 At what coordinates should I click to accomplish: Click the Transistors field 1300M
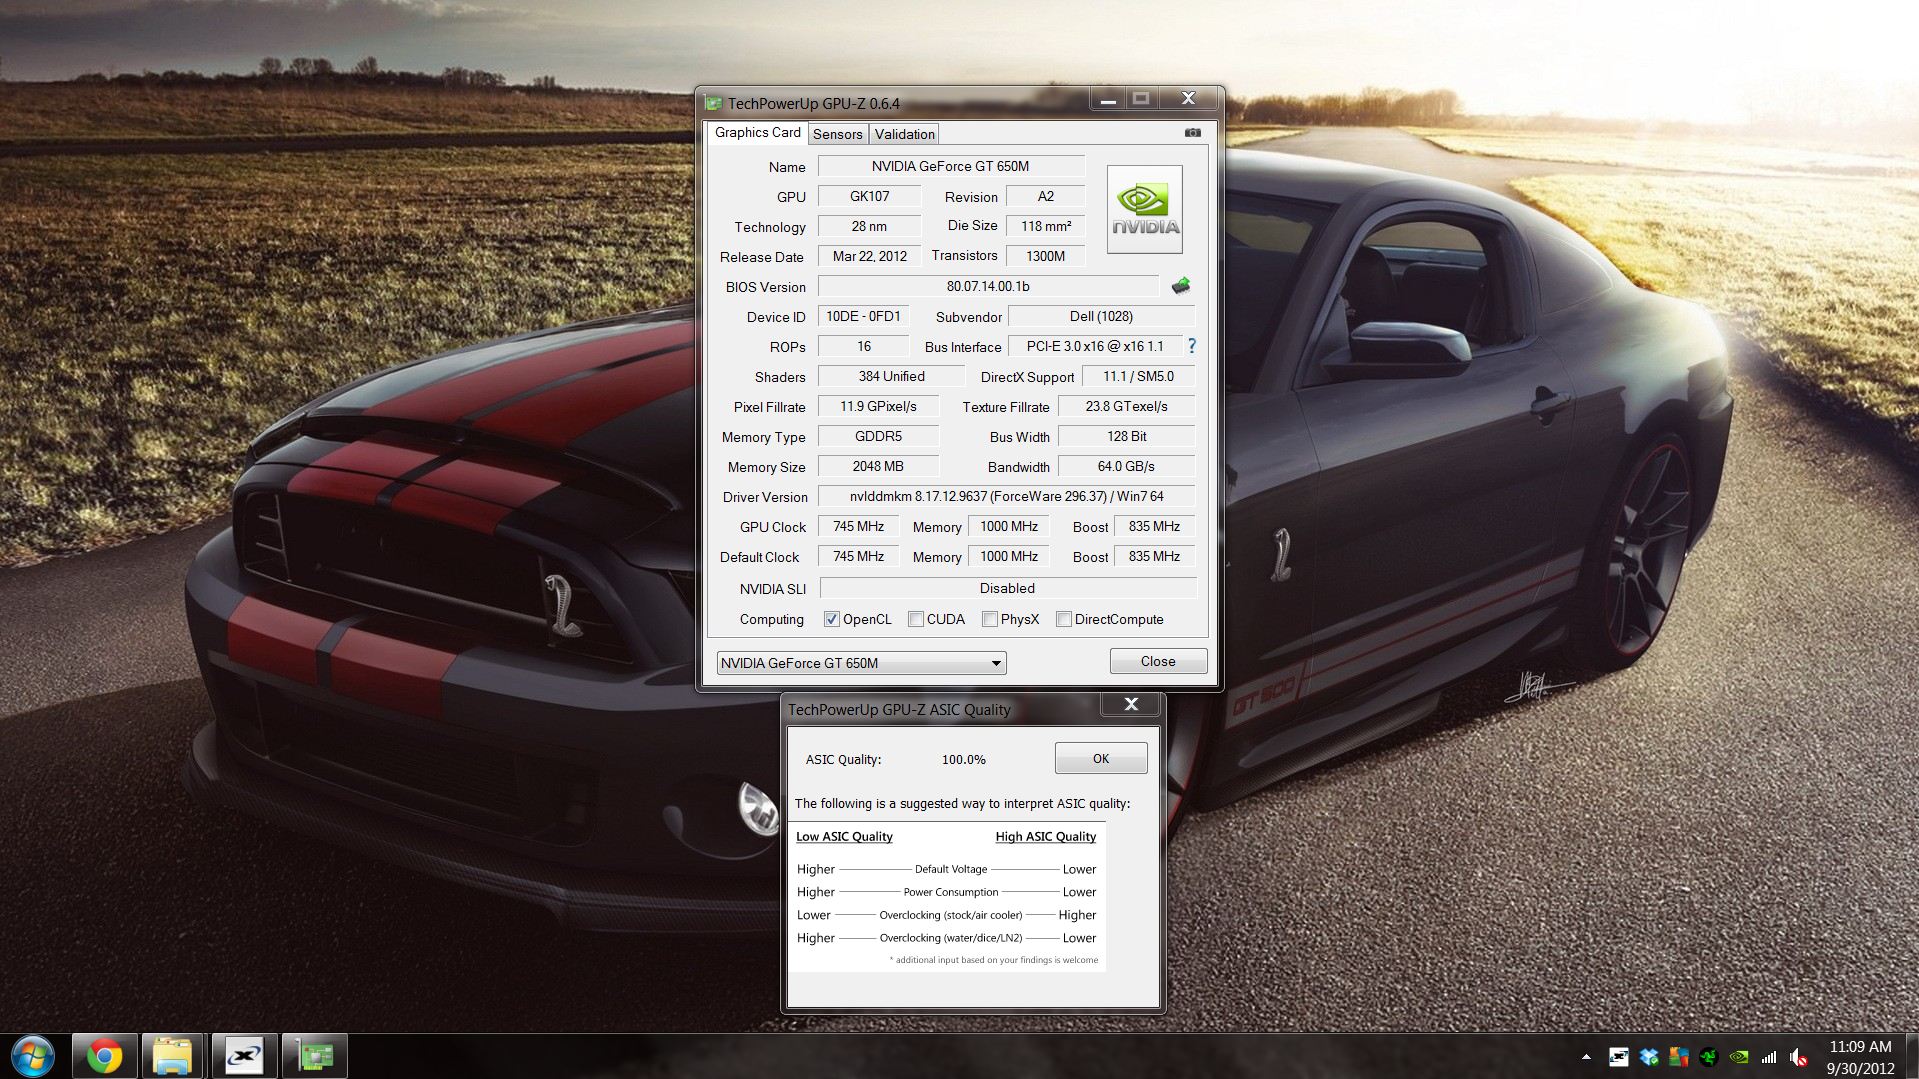click(x=1045, y=256)
